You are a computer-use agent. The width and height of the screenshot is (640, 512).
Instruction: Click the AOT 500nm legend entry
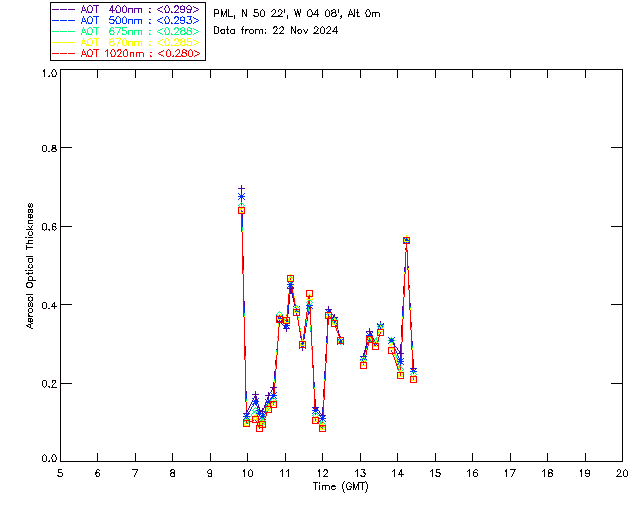pos(126,20)
